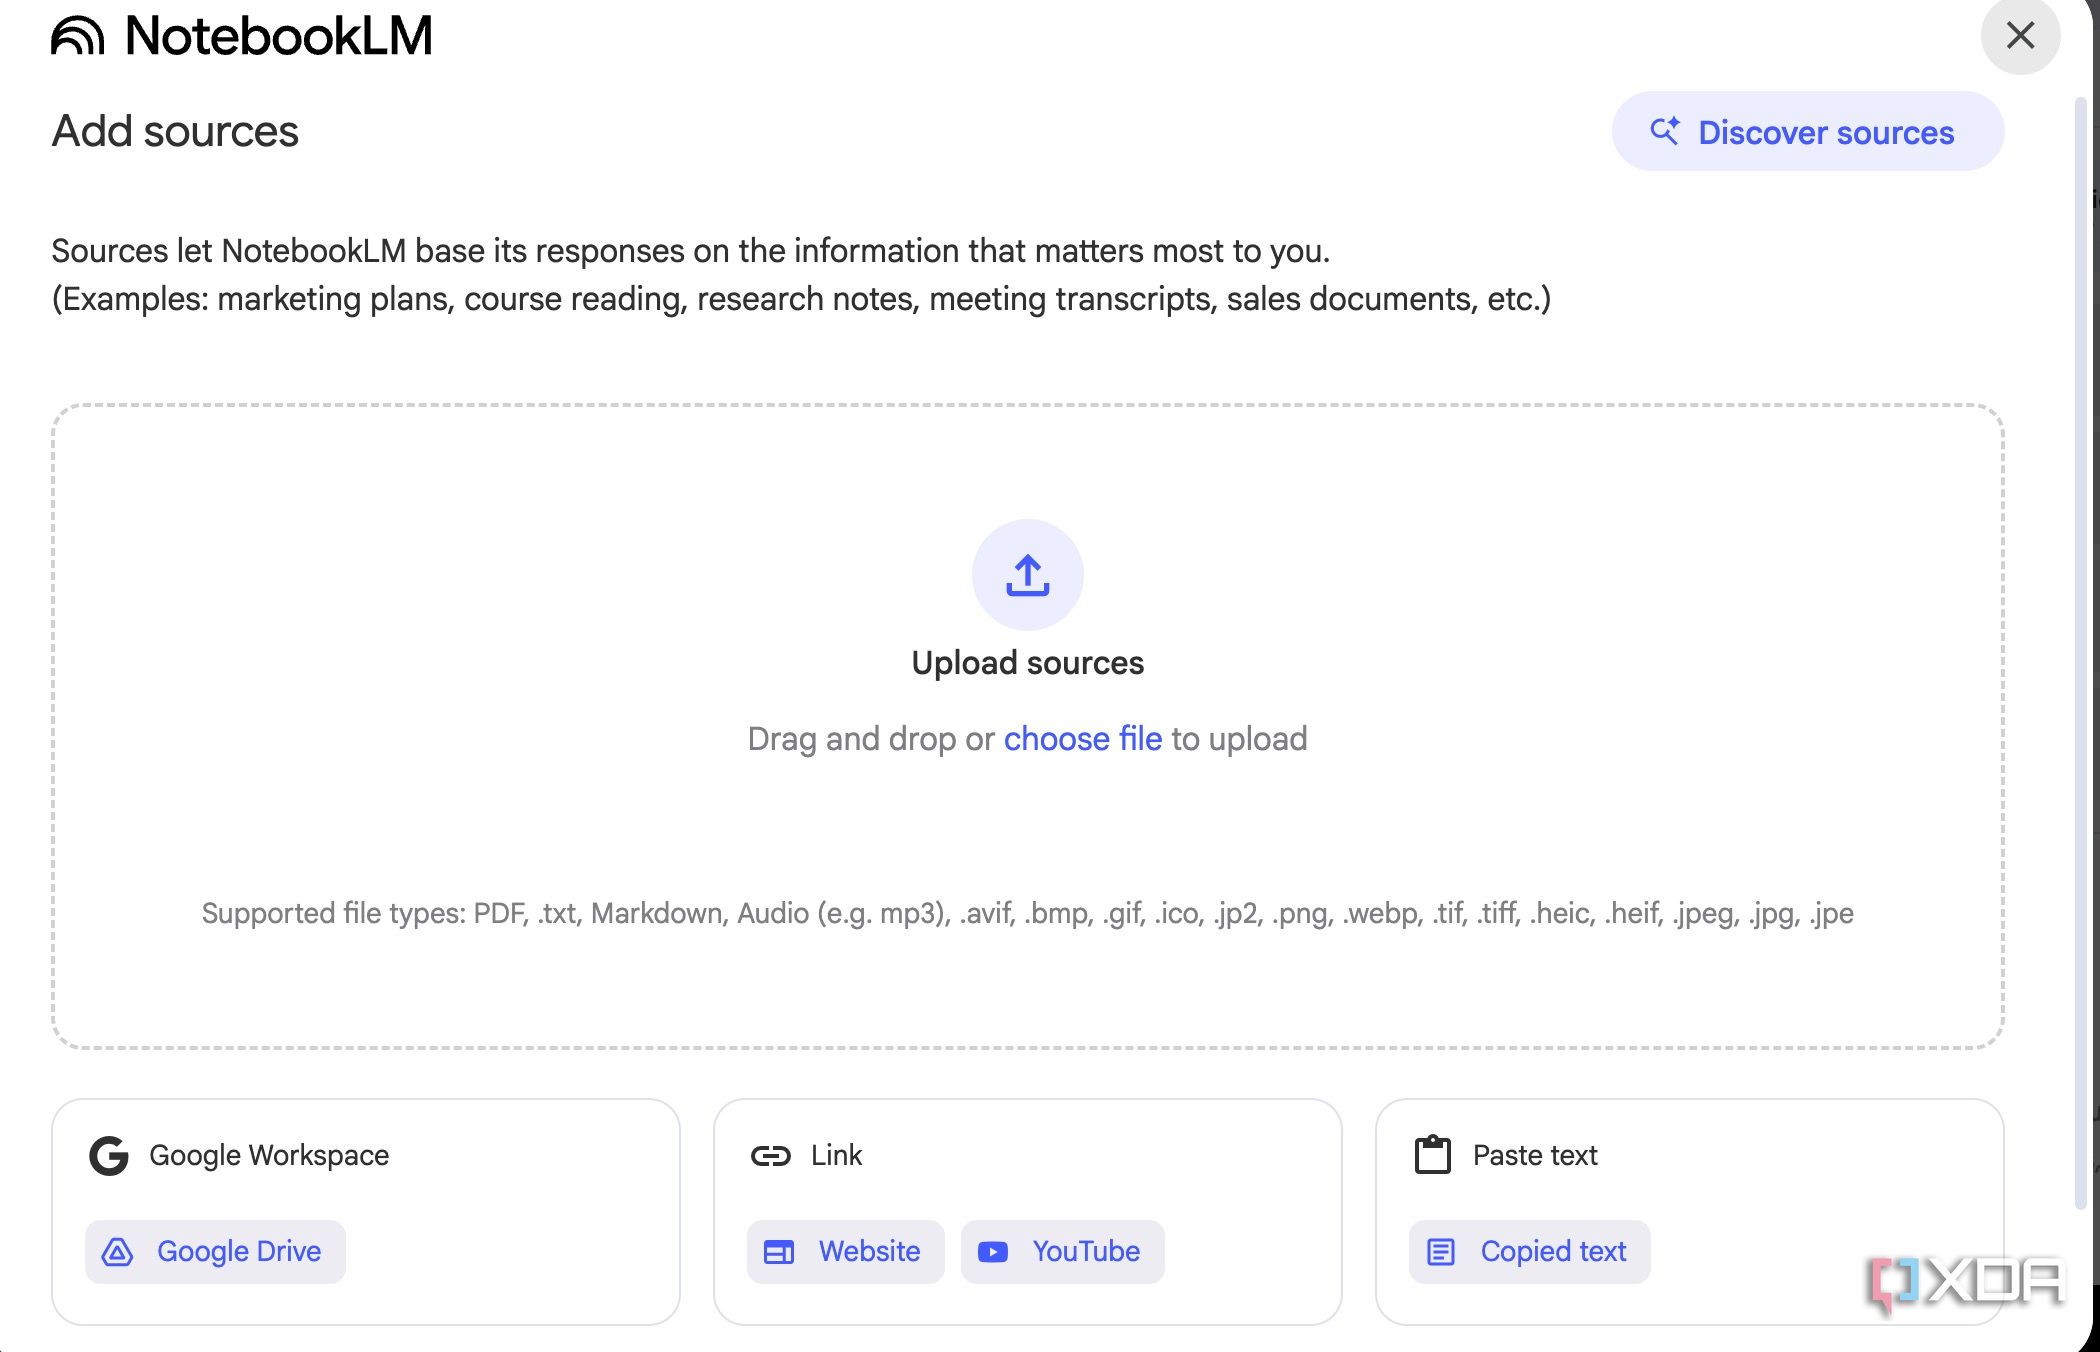This screenshot has width=2100, height=1352.
Task: Click the dialog's vertical scrollbar
Action: [x=2081, y=650]
